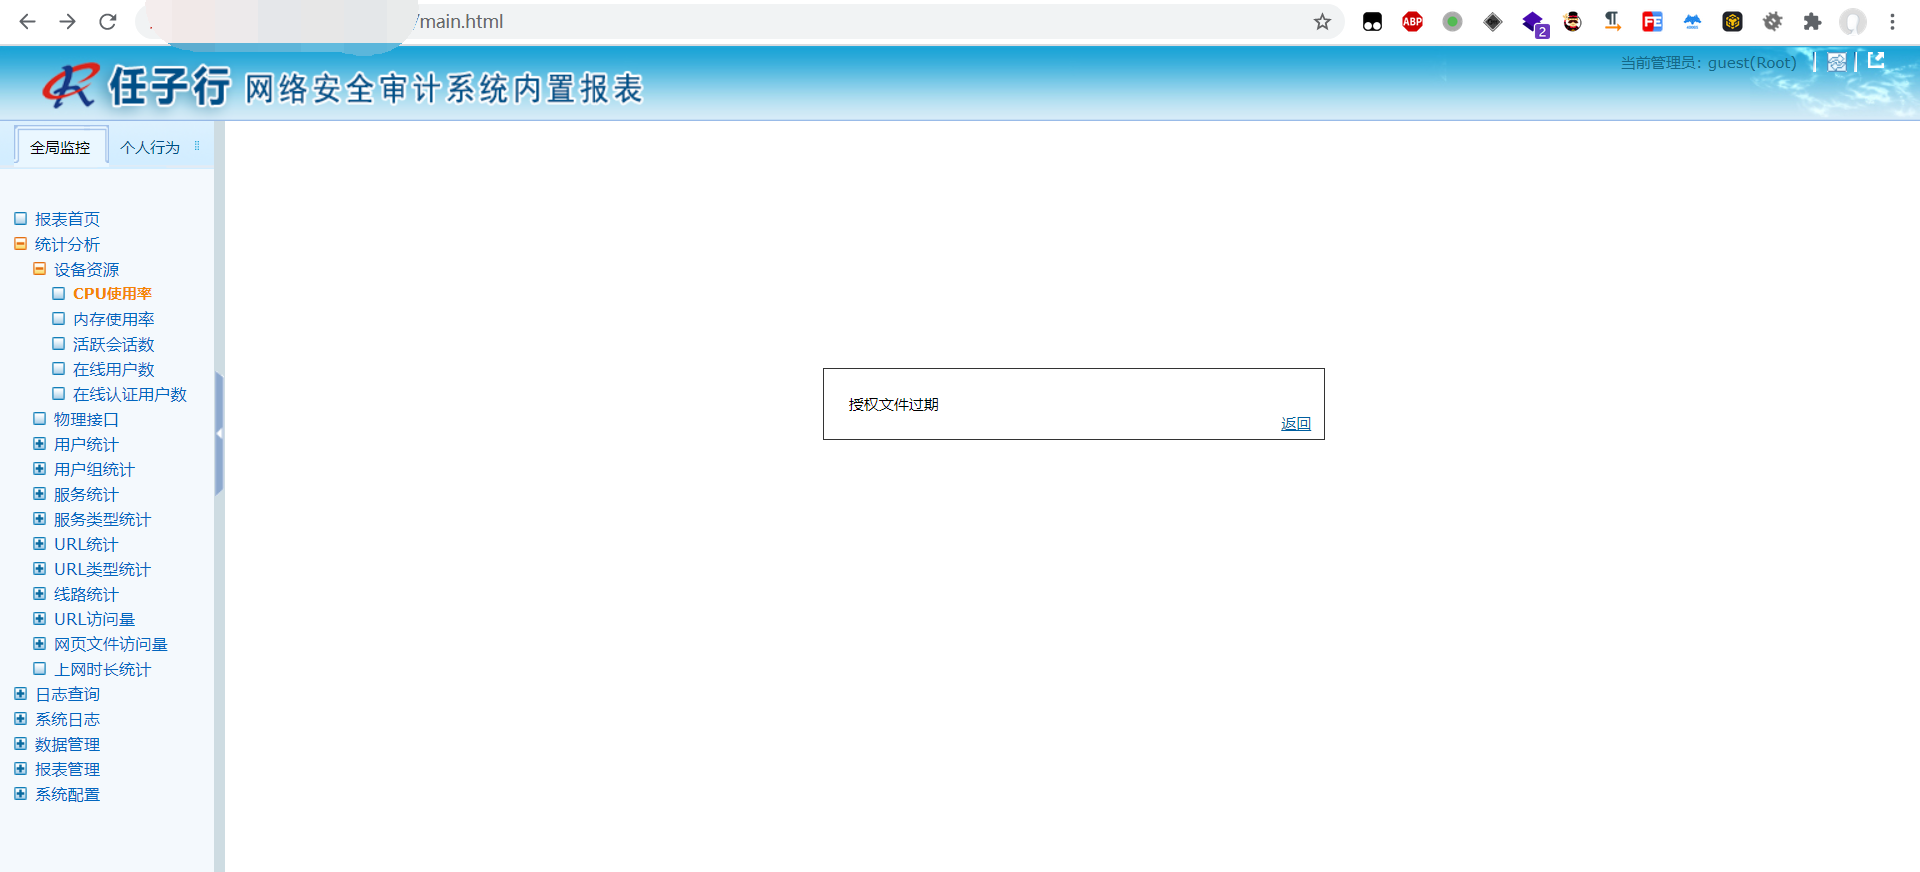Select the 全局监控 tab

[x=60, y=147]
